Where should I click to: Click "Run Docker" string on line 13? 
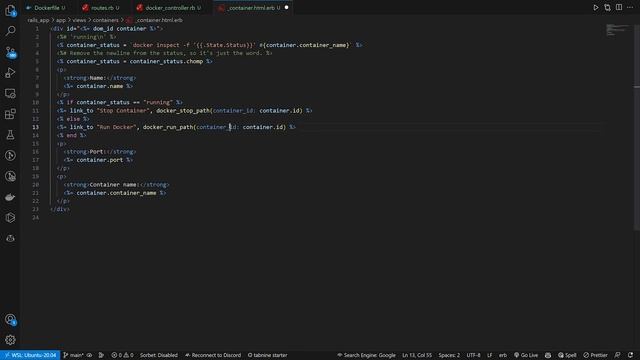coord(116,127)
